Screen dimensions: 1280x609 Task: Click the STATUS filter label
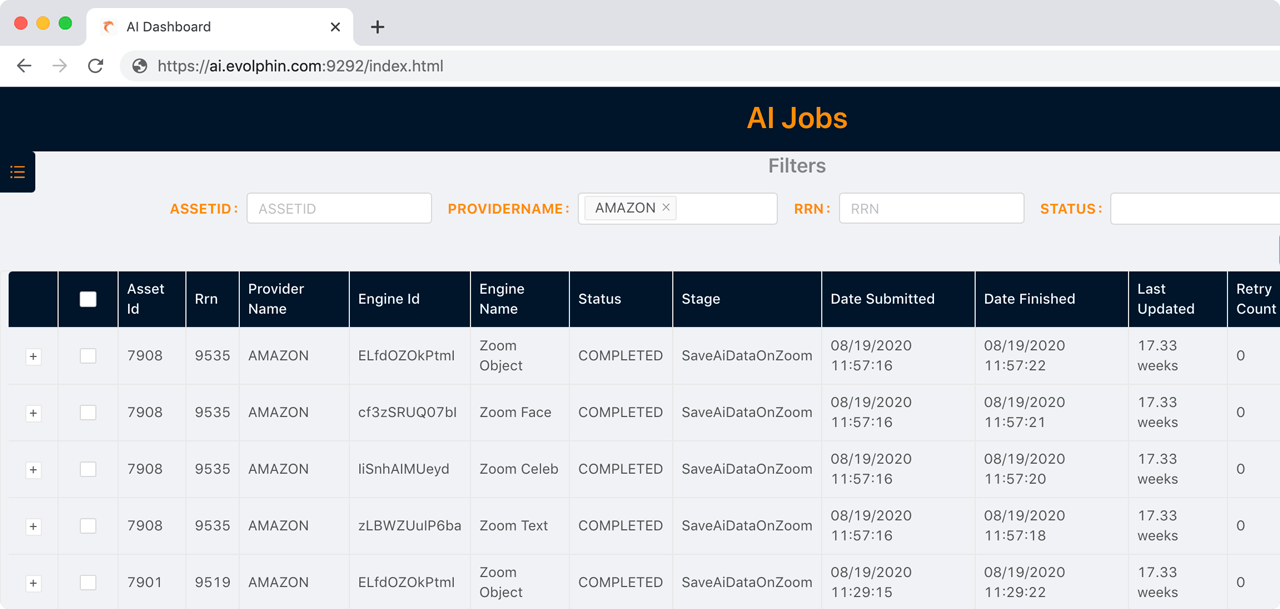1071,209
